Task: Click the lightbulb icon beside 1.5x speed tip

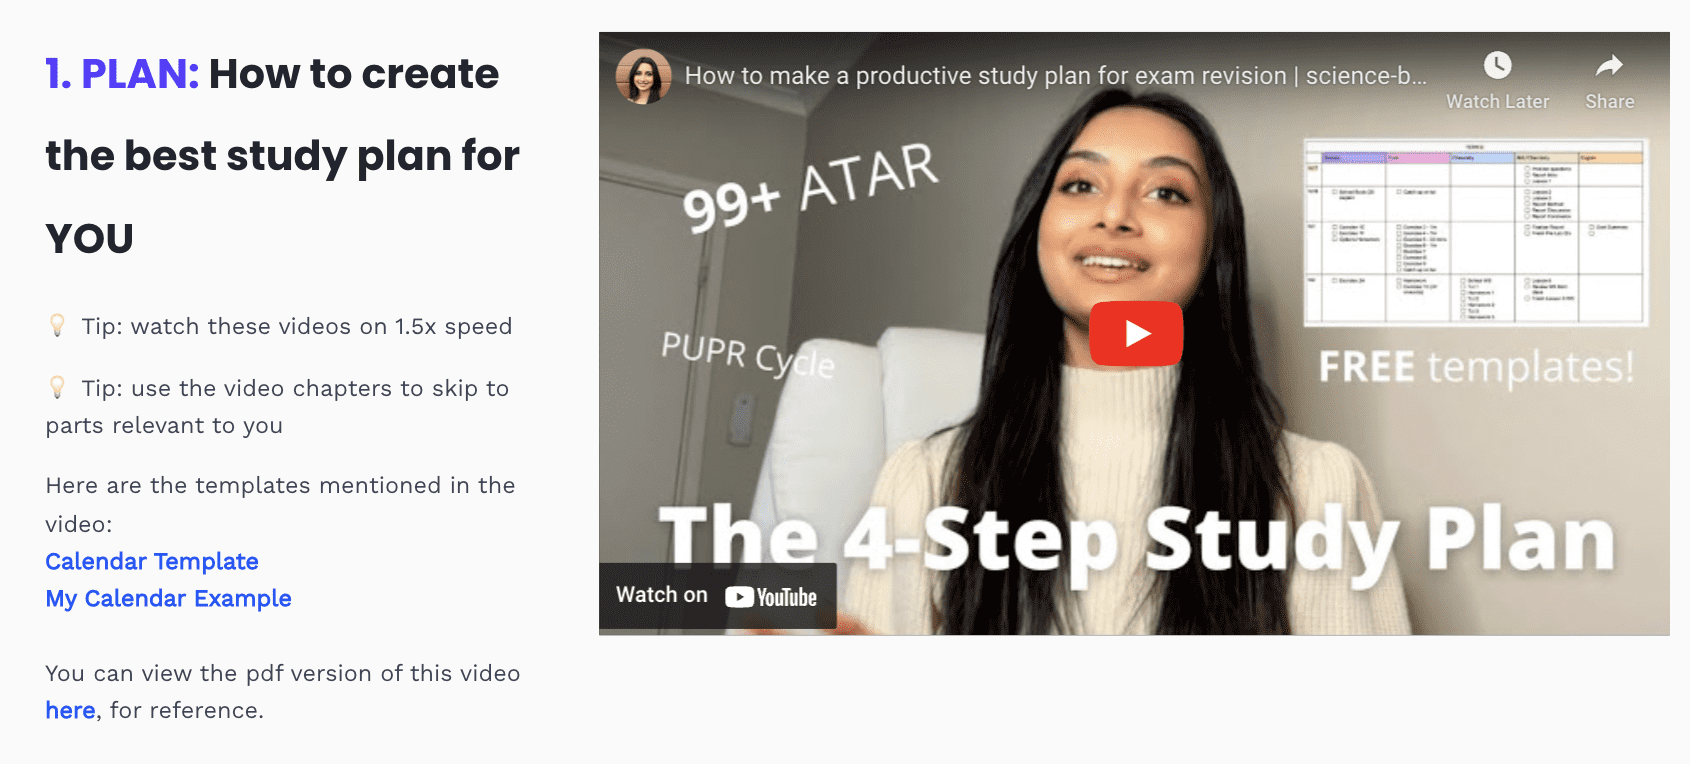Action: pyautogui.click(x=57, y=325)
